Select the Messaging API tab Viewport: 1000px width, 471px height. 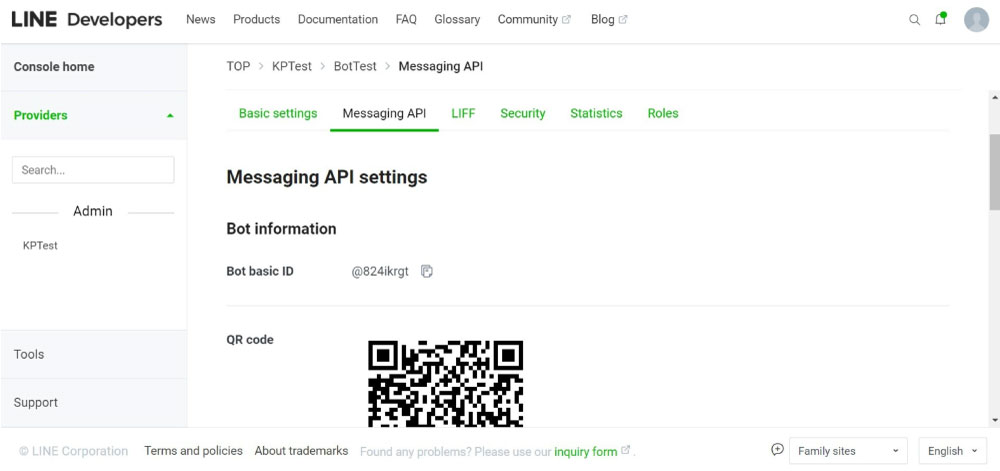[385, 113]
